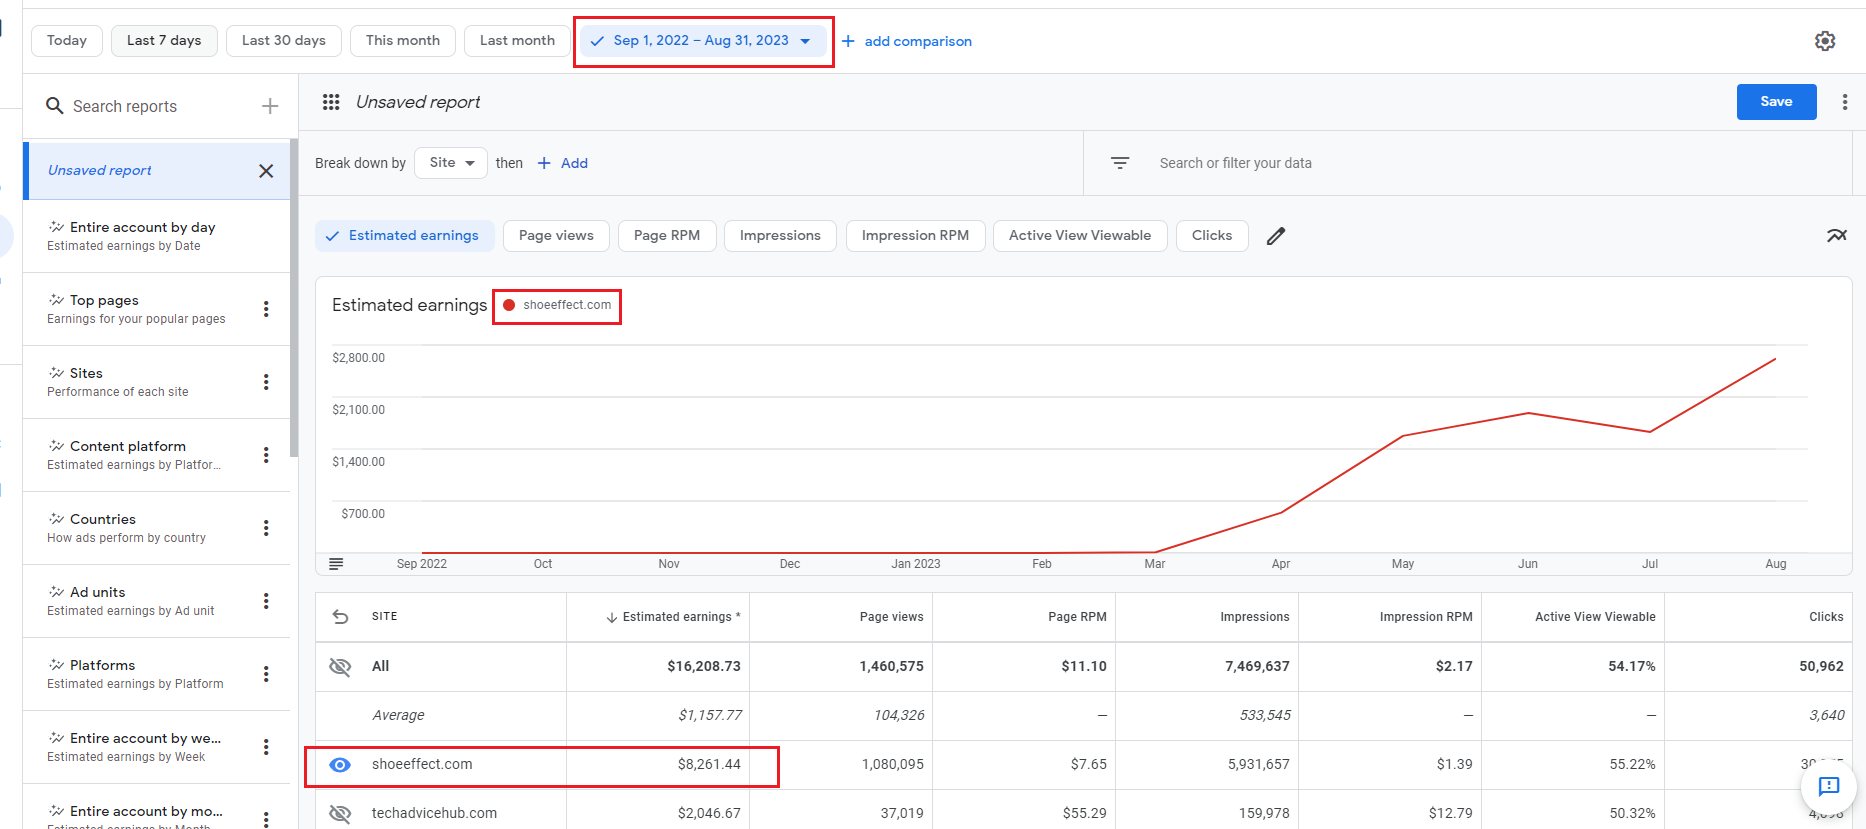This screenshot has height=829, width=1866.
Task: Sort by Clicks column header
Action: pyautogui.click(x=1826, y=617)
